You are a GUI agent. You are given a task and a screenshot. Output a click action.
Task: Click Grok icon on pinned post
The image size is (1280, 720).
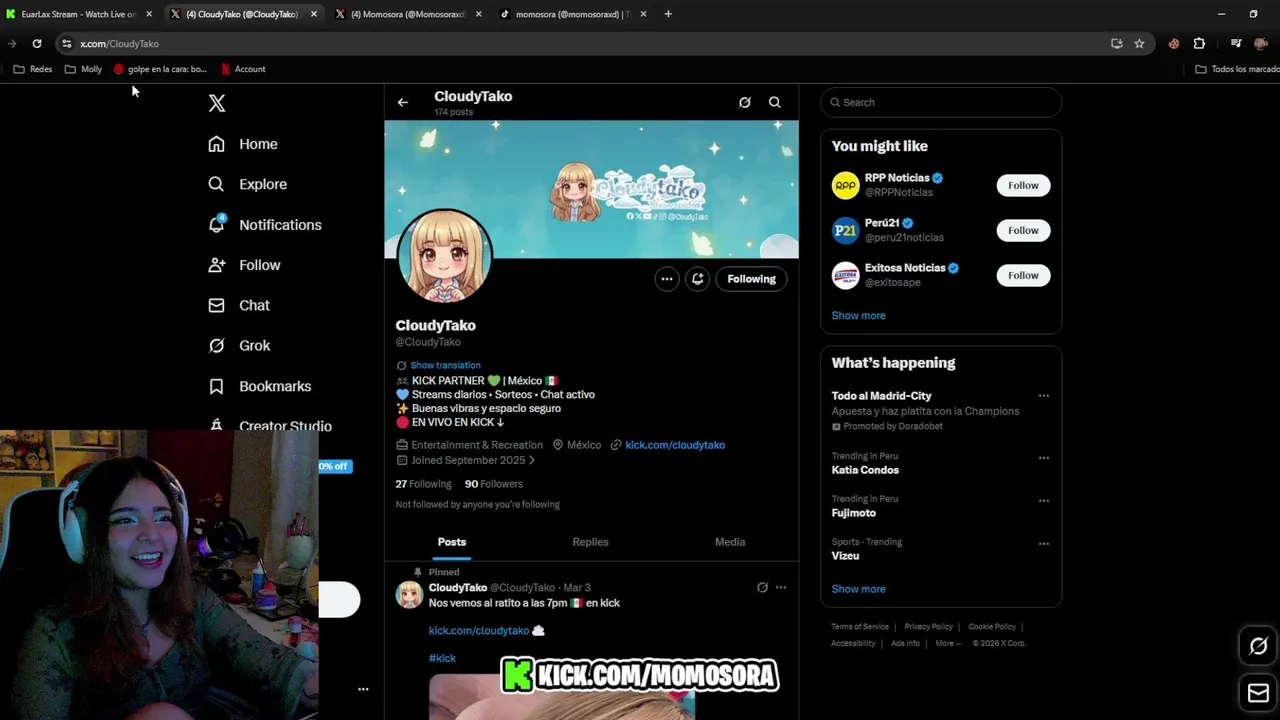point(762,588)
